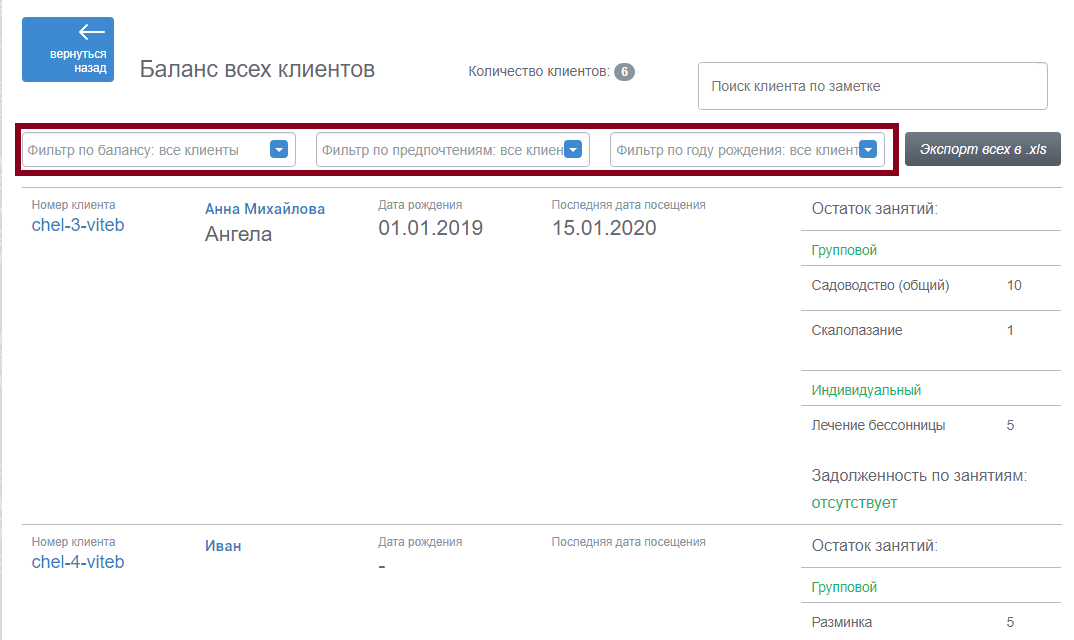Click the 'Лечение бессонницы' lesson row
1074x640 pixels.
(x=931, y=426)
